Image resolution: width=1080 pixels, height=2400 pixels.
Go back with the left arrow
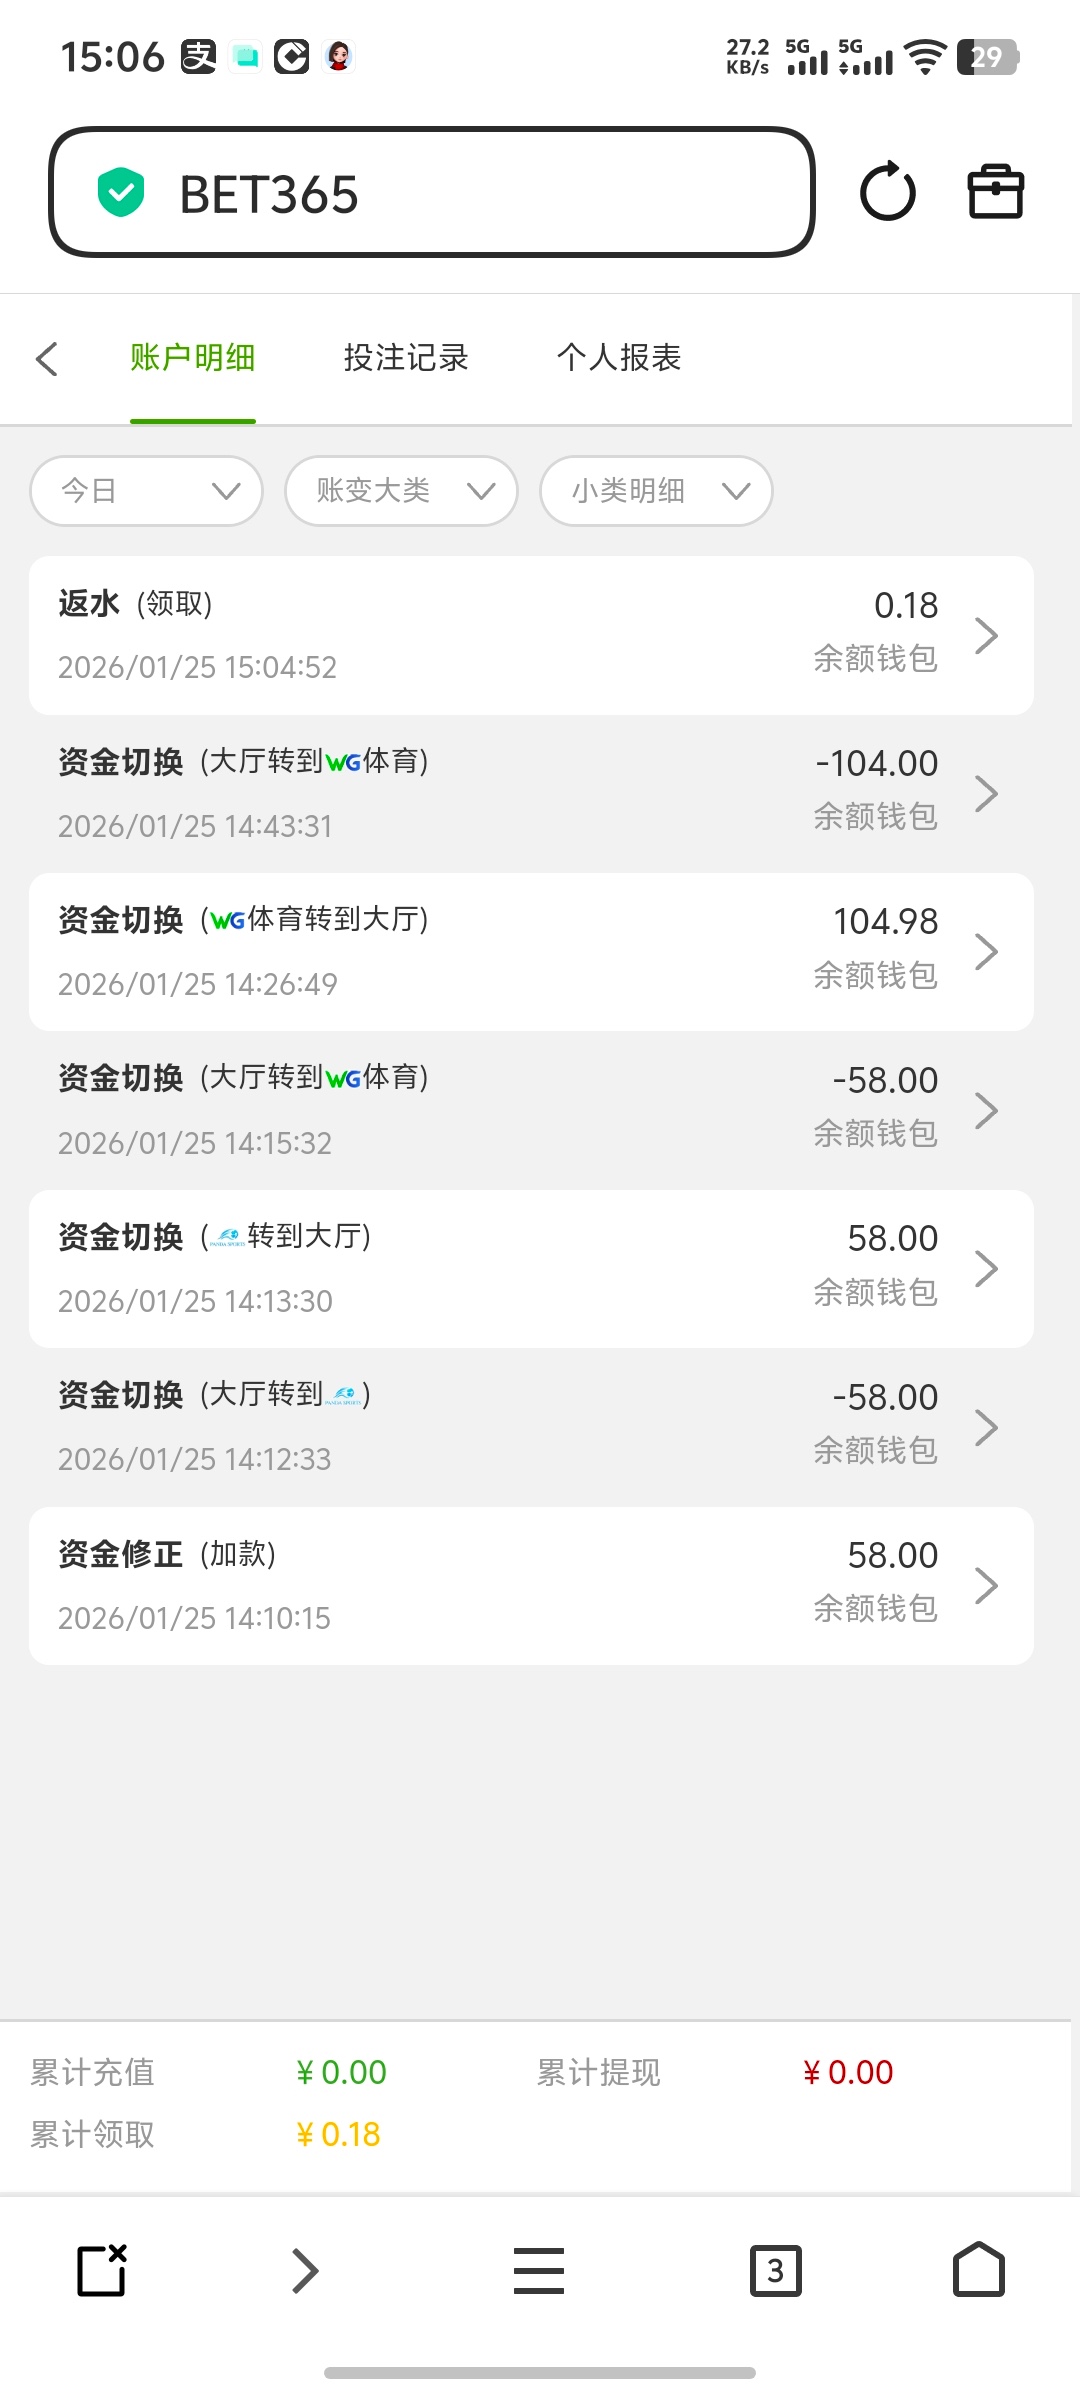point(47,359)
